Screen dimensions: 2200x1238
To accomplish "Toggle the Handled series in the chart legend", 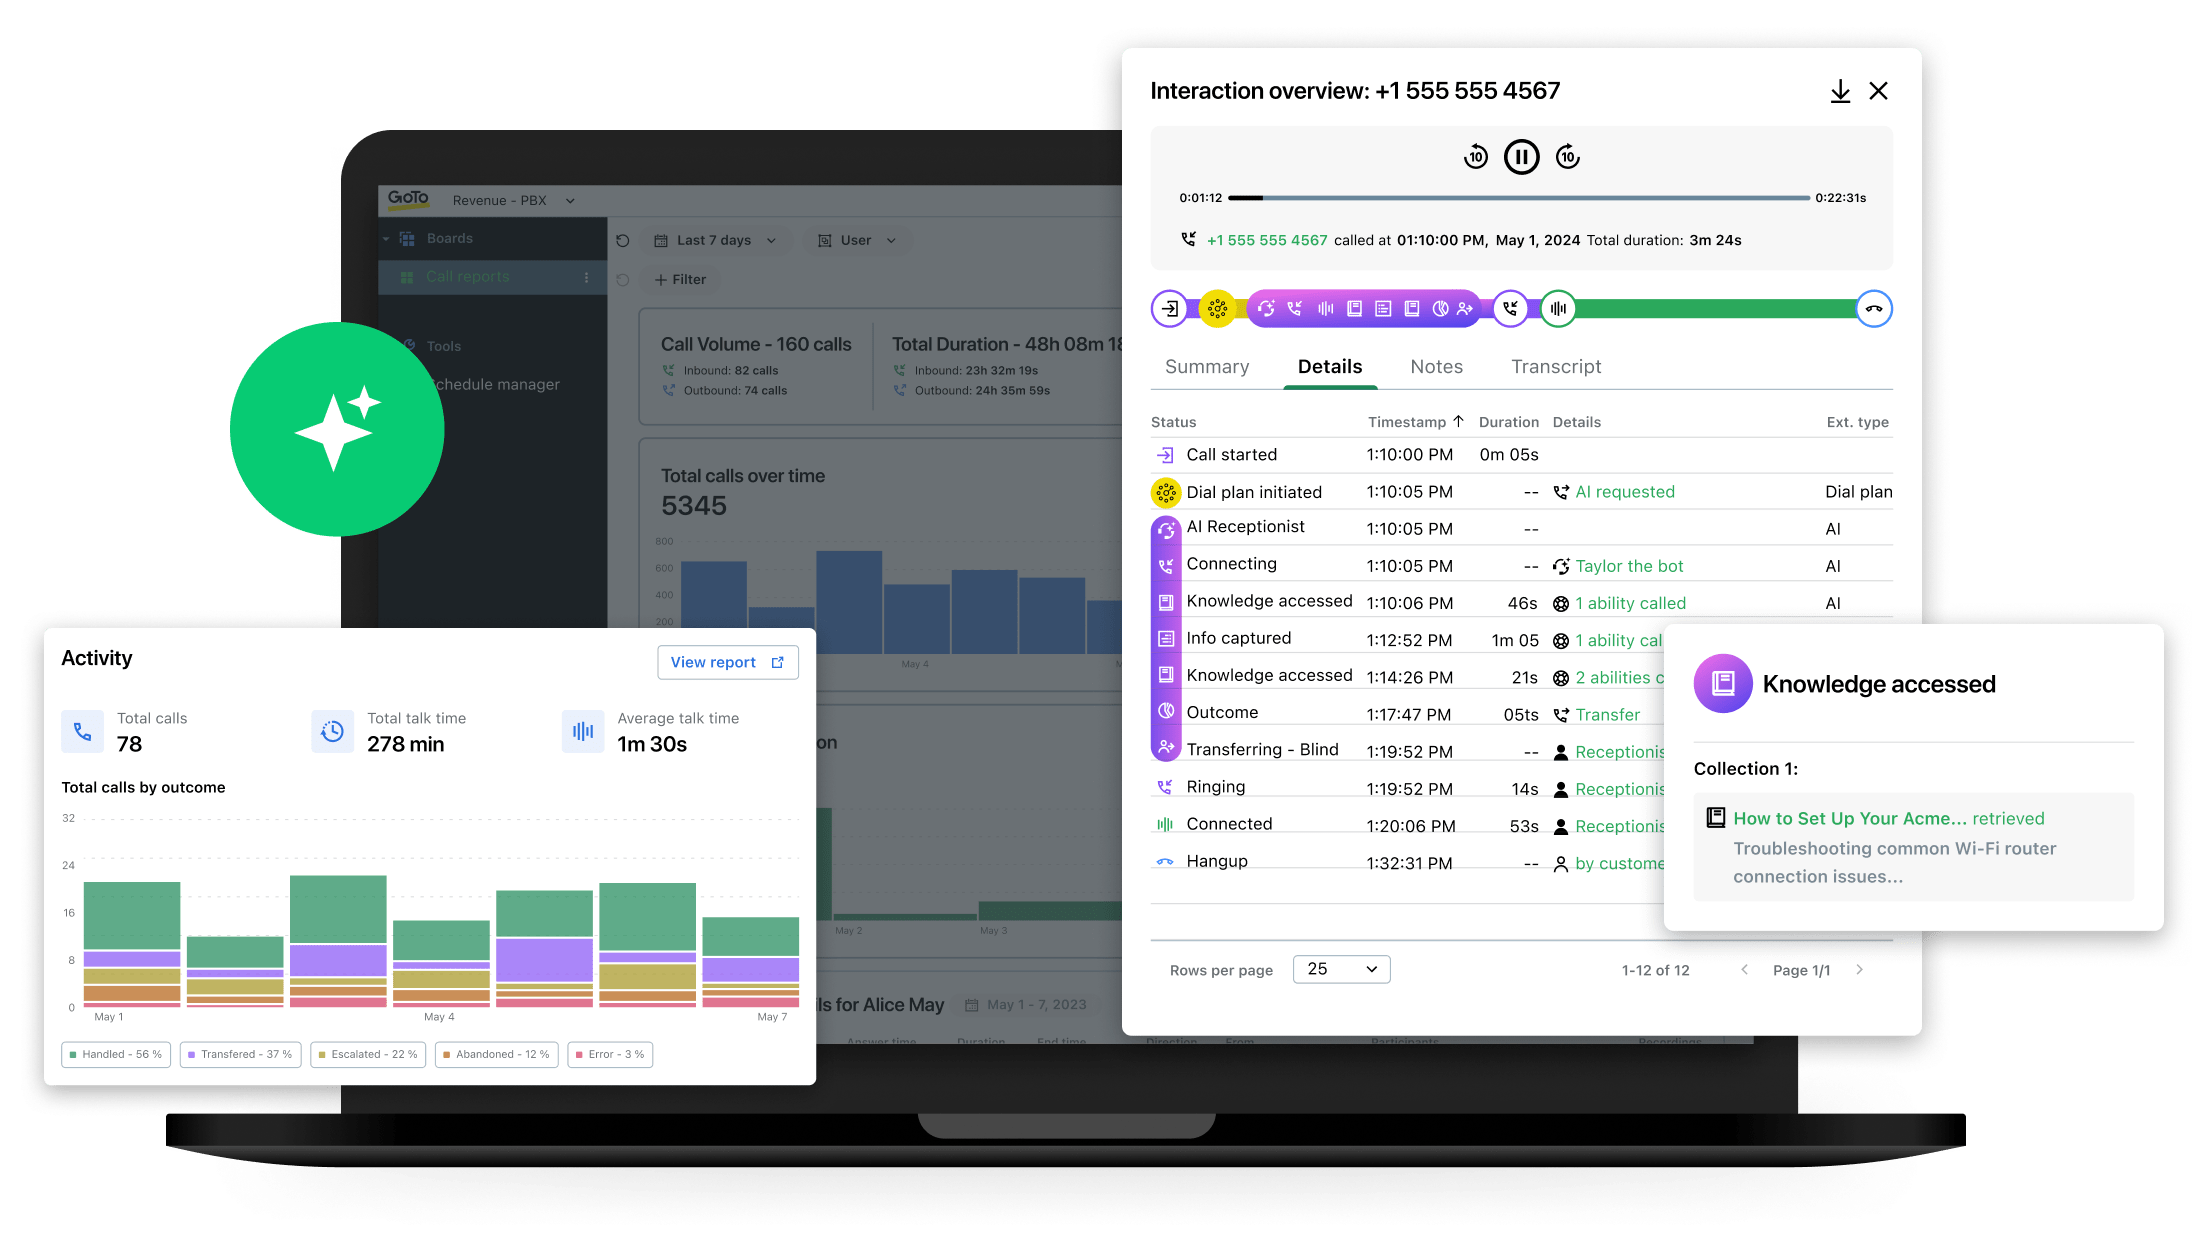I will pos(115,1054).
